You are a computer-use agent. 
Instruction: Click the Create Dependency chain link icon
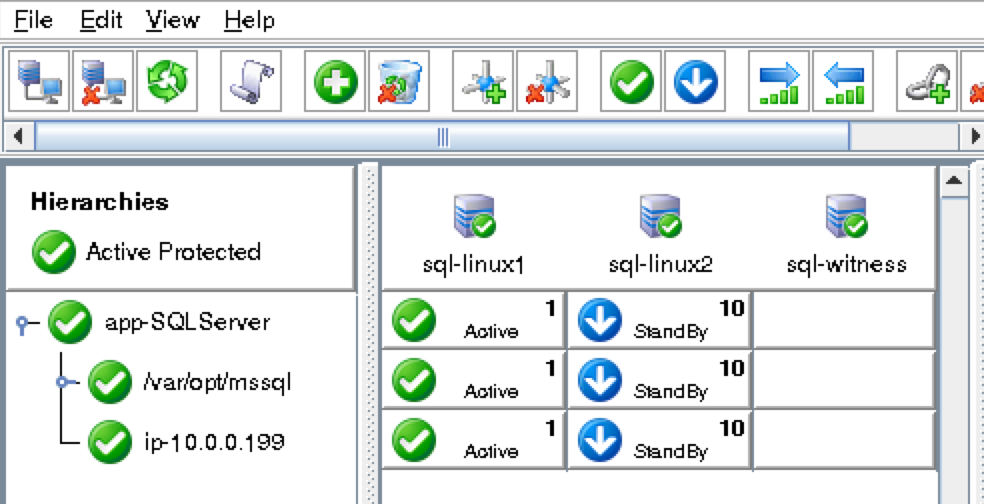point(926,82)
